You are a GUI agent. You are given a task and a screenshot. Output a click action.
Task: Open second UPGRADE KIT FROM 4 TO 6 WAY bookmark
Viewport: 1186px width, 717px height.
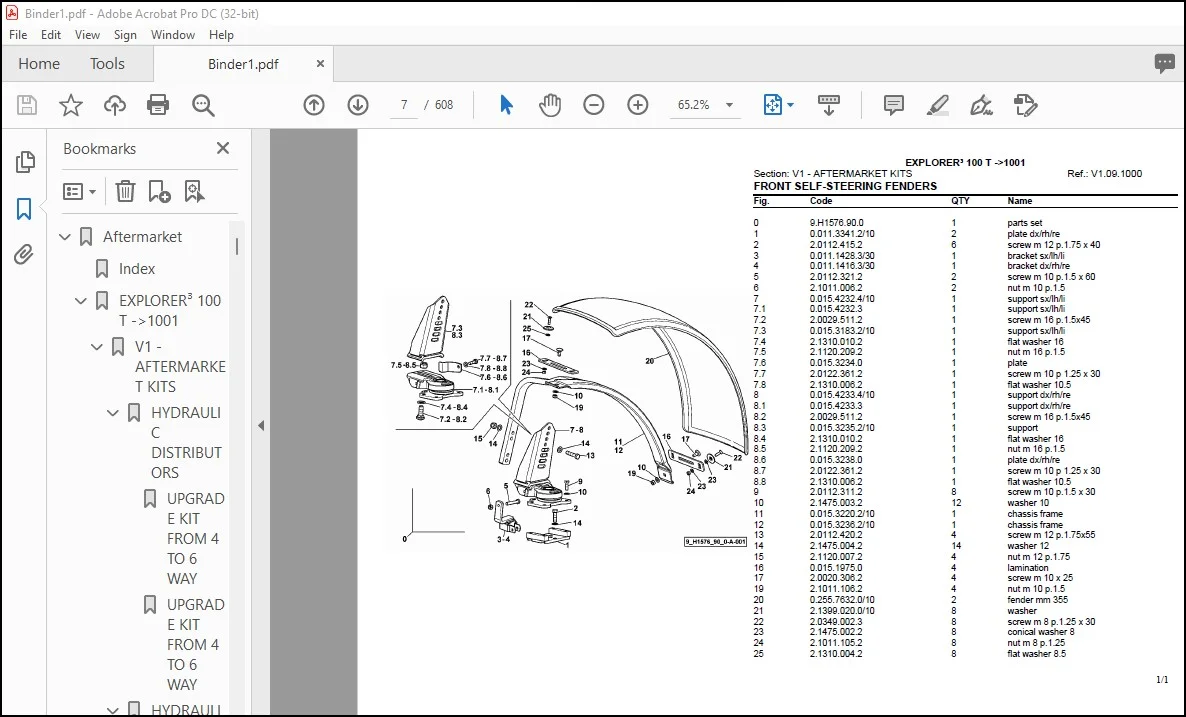[196, 644]
